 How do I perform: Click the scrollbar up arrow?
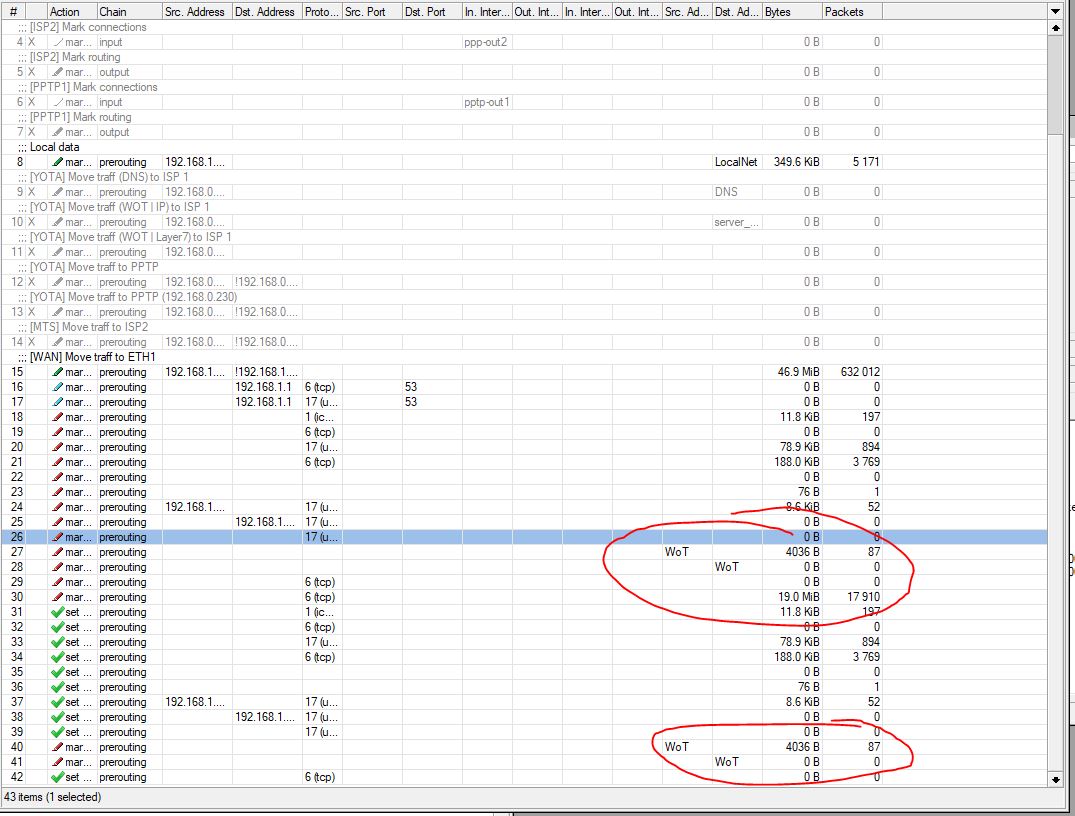click(x=1055, y=29)
